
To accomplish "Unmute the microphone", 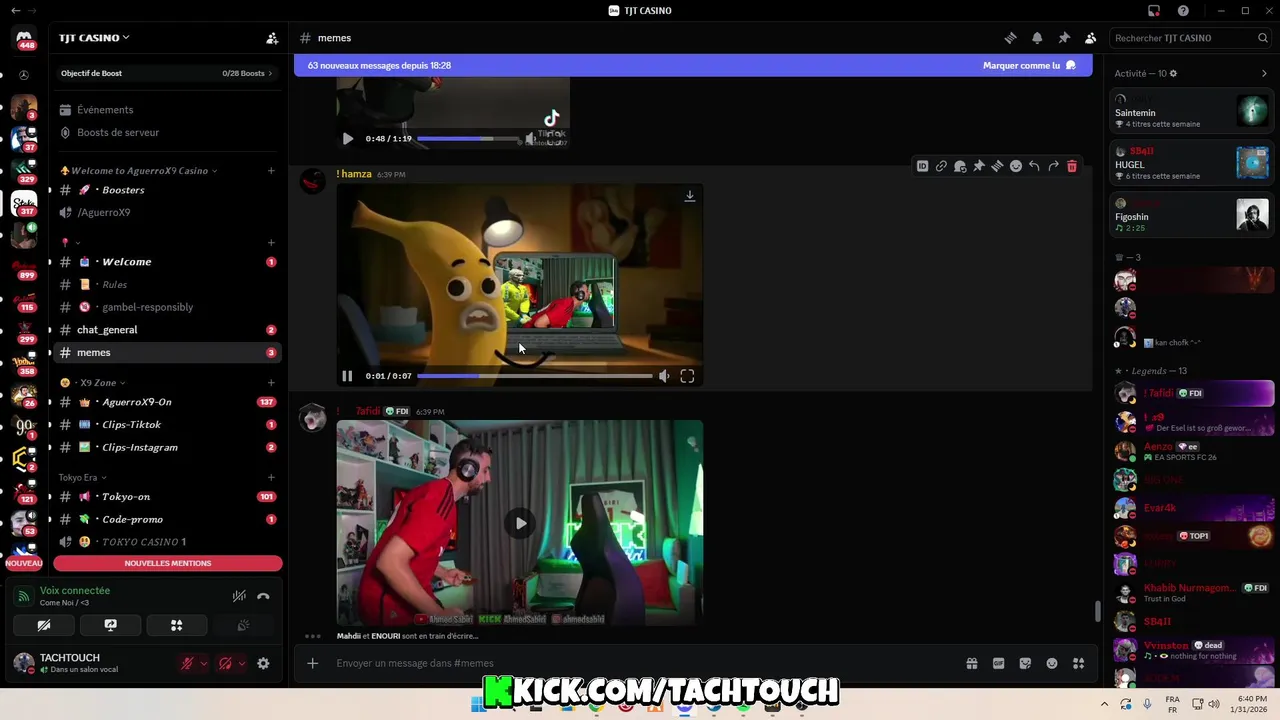I will [187, 663].
